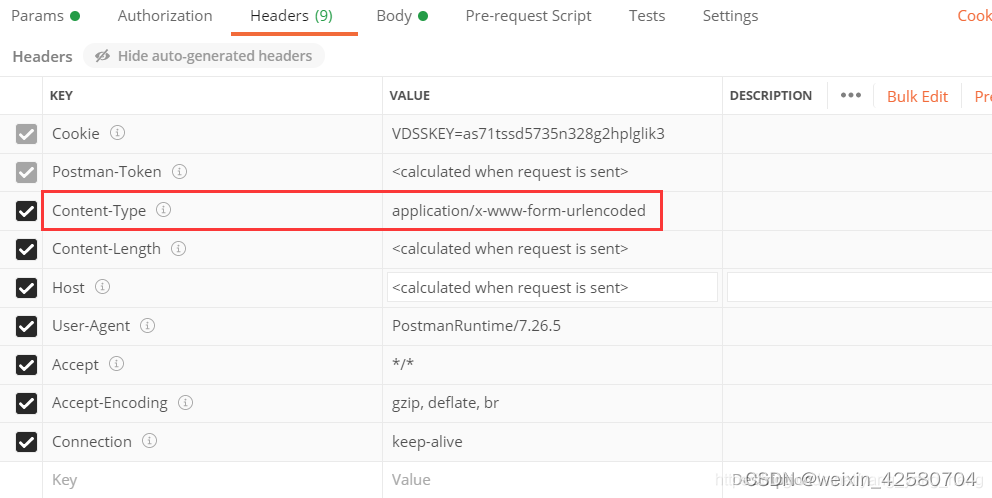This screenshot has height=498, width=992.
Task: Disable the User-Agent header checkbox
Action: (x=26, y=326)
